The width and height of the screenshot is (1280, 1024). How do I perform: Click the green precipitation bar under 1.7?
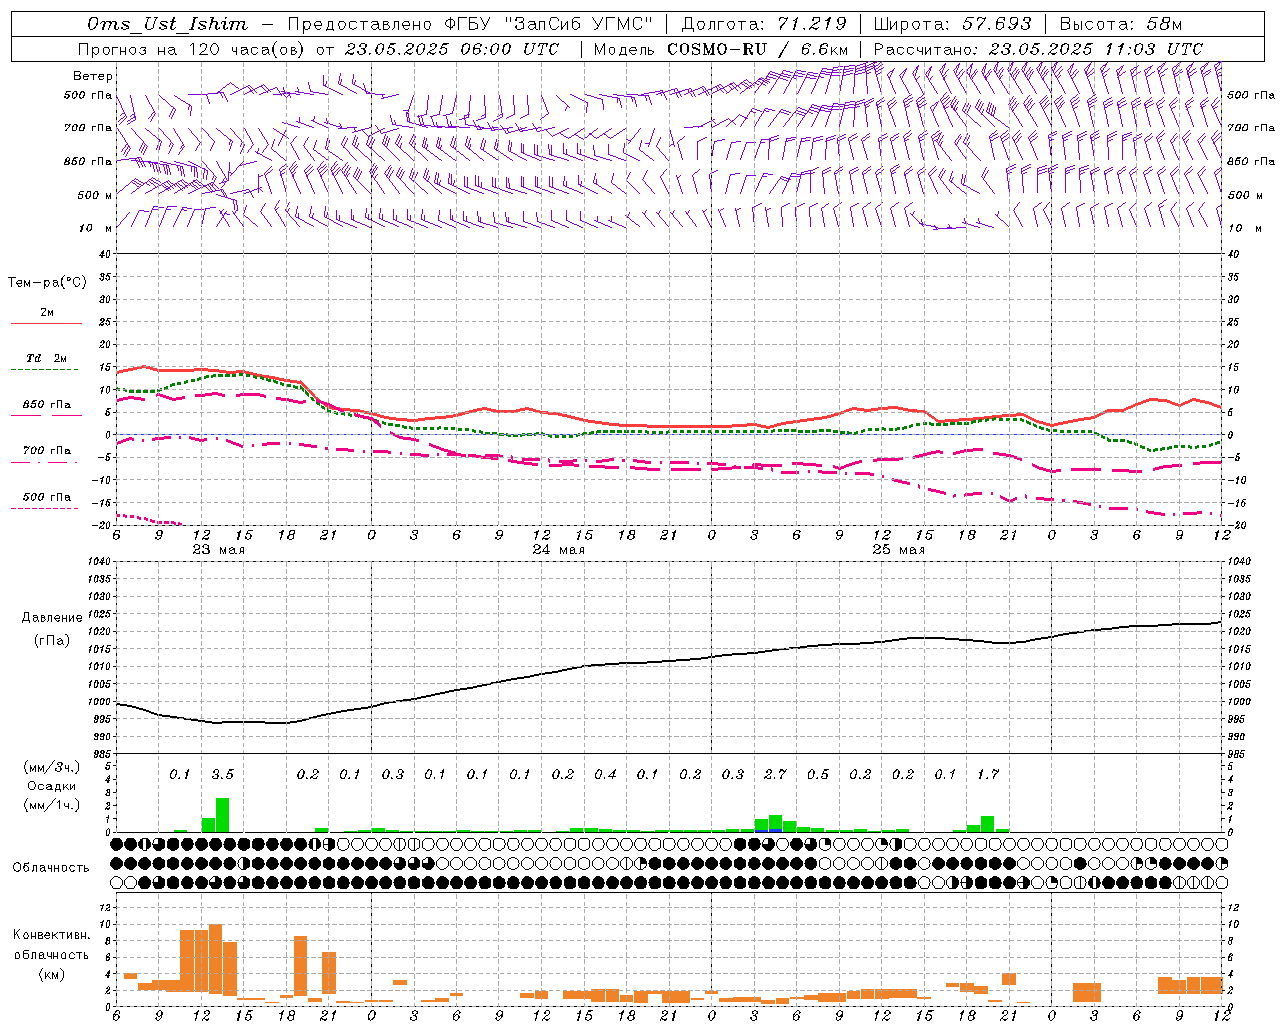click(988, 824)
